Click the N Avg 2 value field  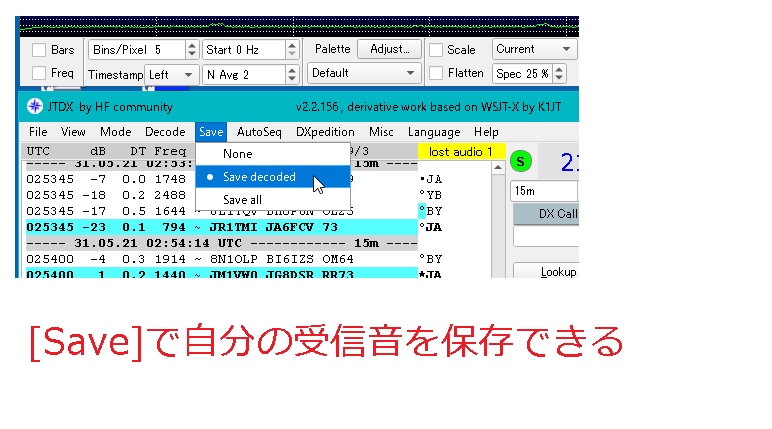coord(244,74)
